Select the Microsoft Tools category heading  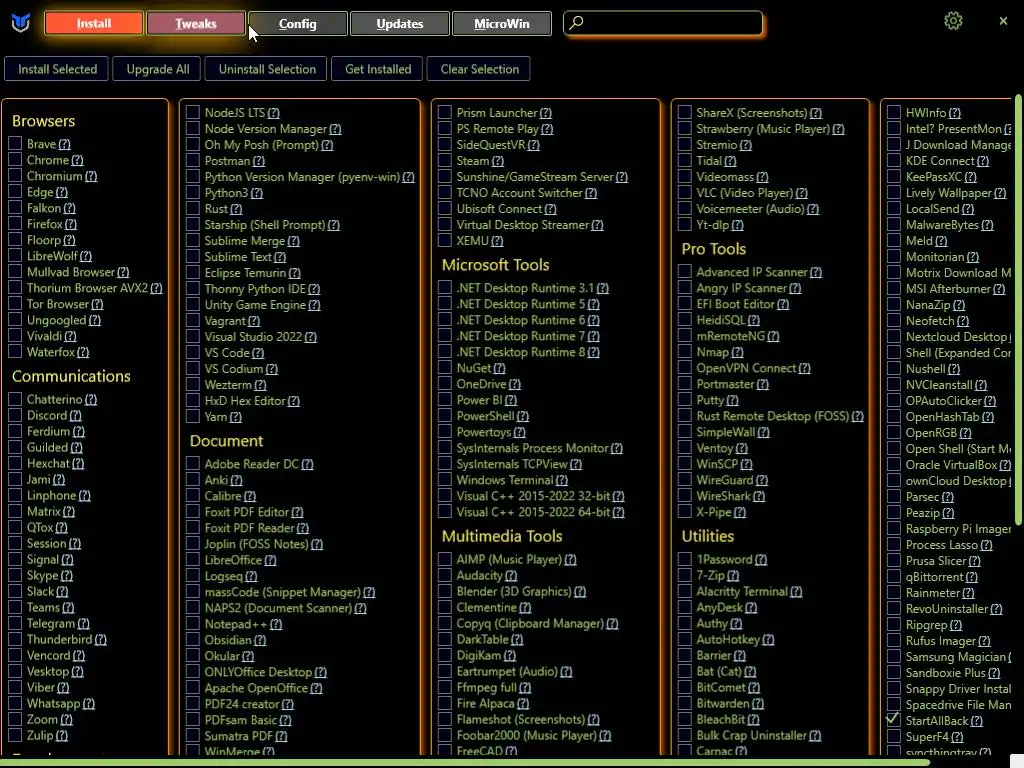495,265
